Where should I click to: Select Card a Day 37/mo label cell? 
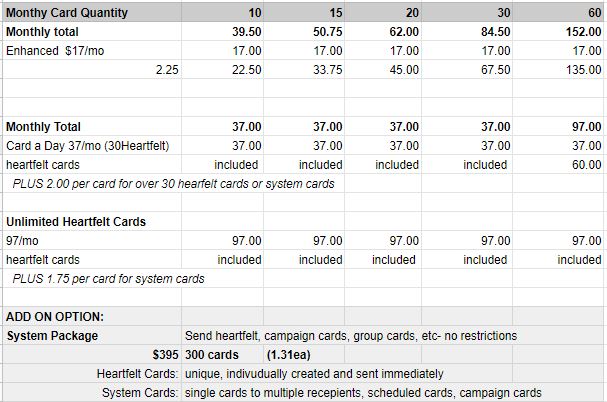tap(92, 146)
